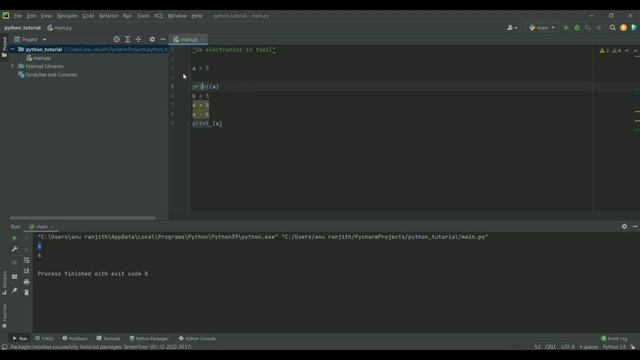Select opened file target icon in Project panel
Image resolution: width=640 pixels, height=360 pixels.
(116, 39)
